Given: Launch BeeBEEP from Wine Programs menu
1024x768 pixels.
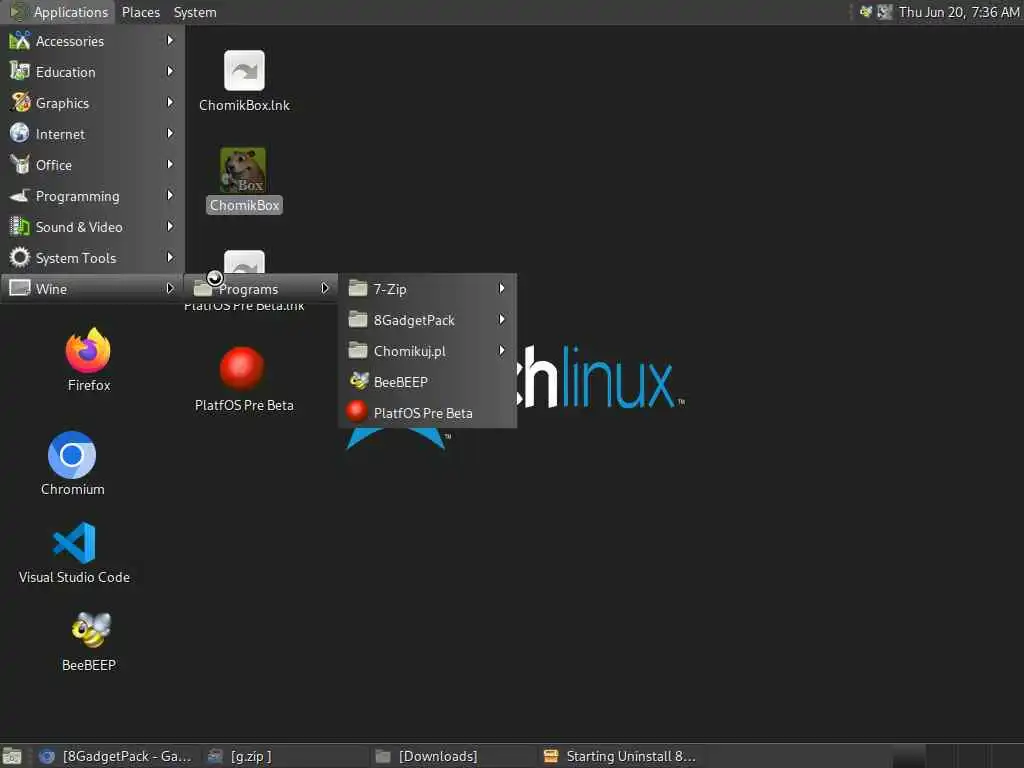Looking at the screenshot, I should 428,382.
